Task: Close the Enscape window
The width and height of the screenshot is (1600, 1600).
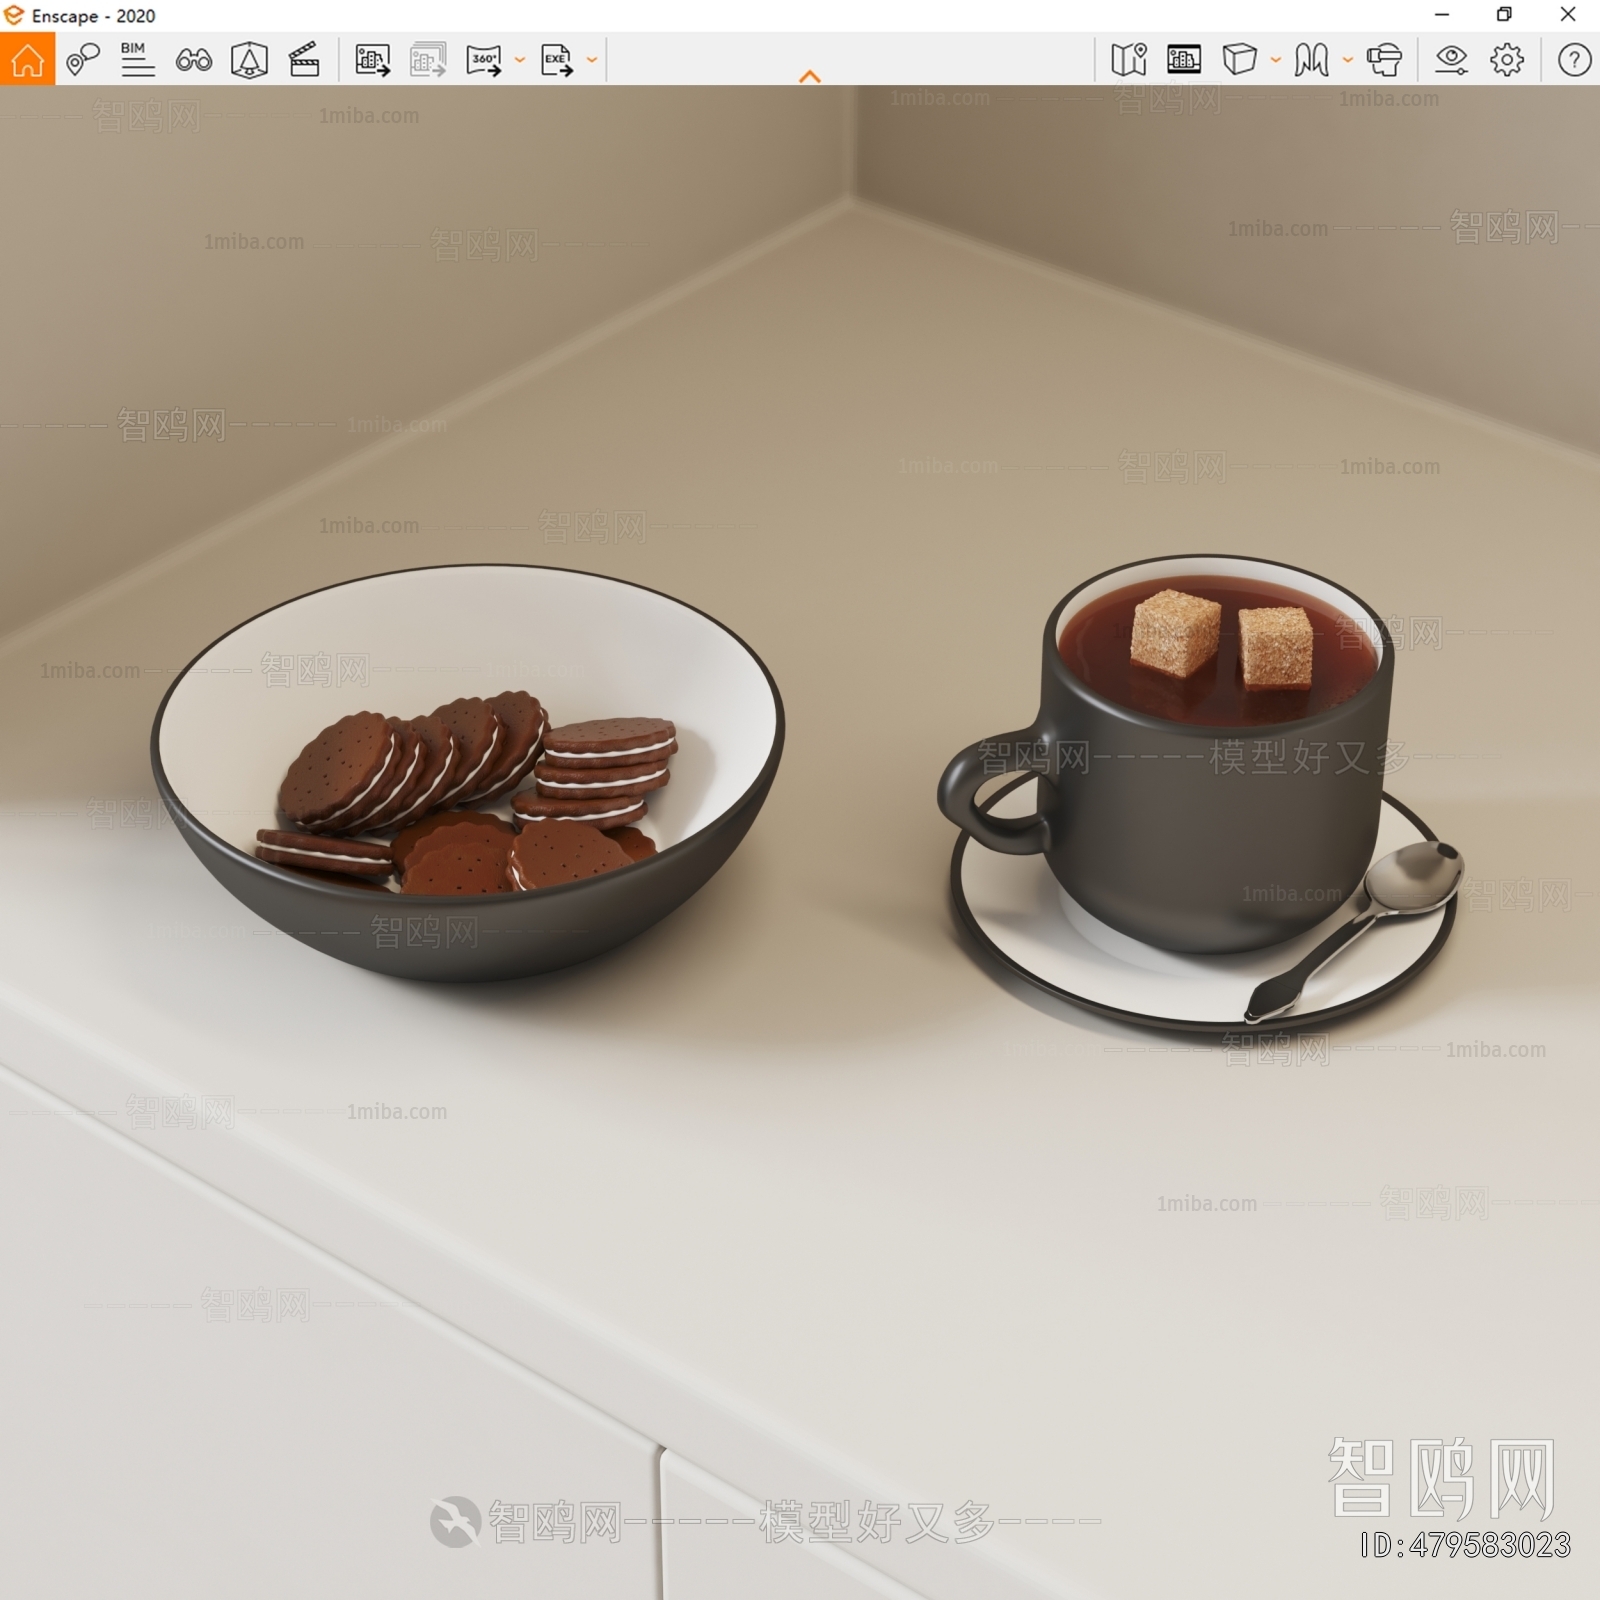Action: click(1568, 15)
